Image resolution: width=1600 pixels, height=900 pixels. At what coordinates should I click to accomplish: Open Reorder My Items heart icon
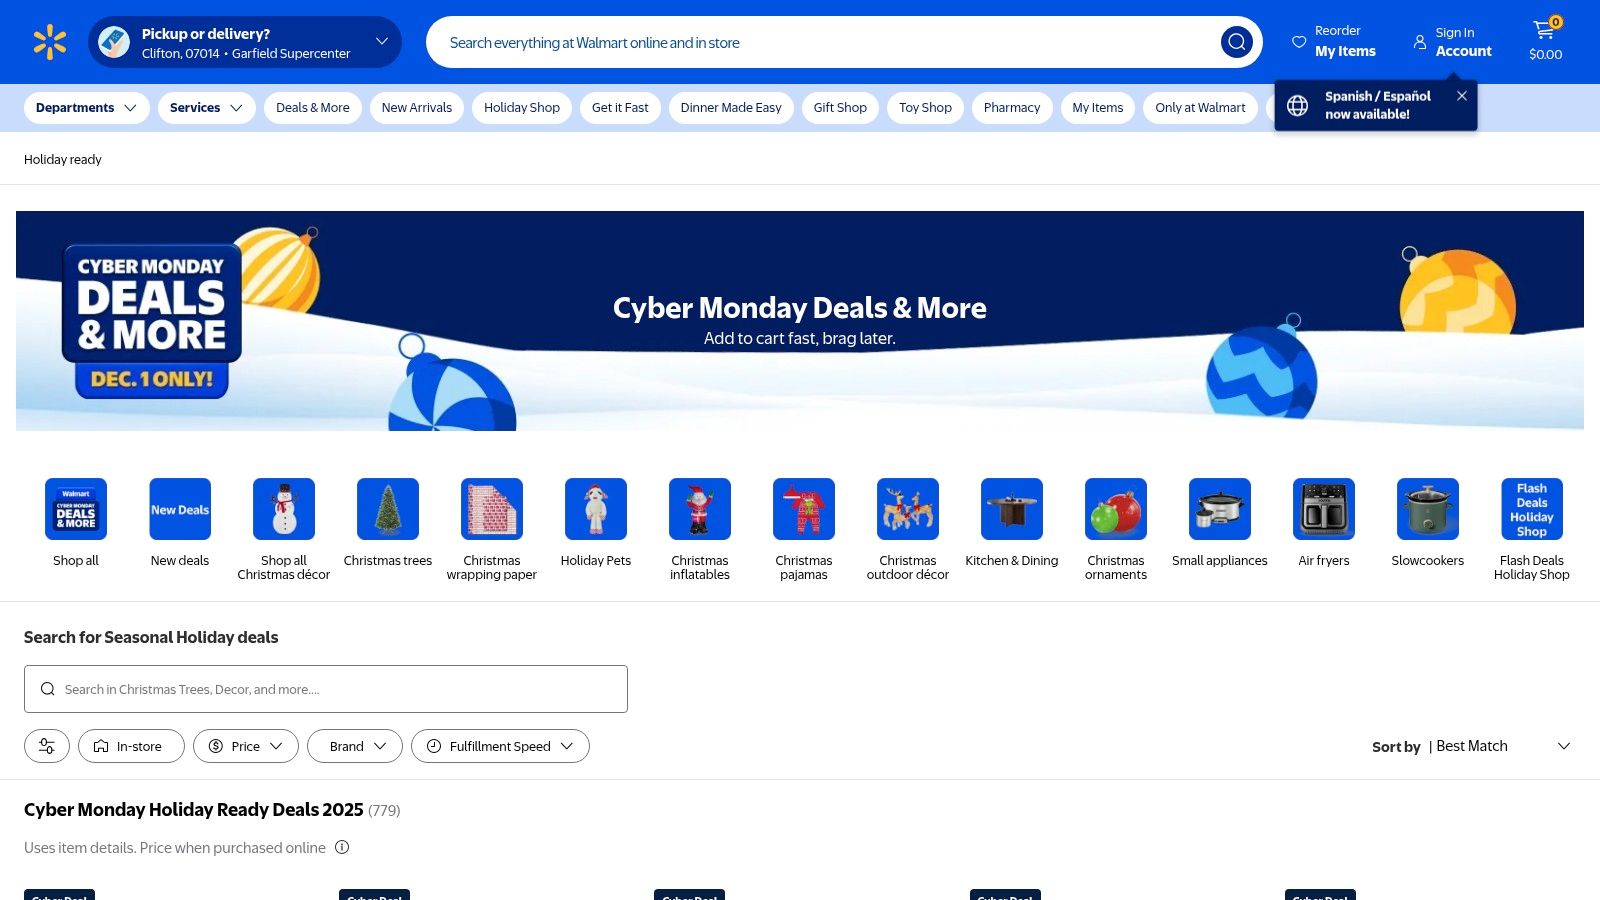[1299, 42]
